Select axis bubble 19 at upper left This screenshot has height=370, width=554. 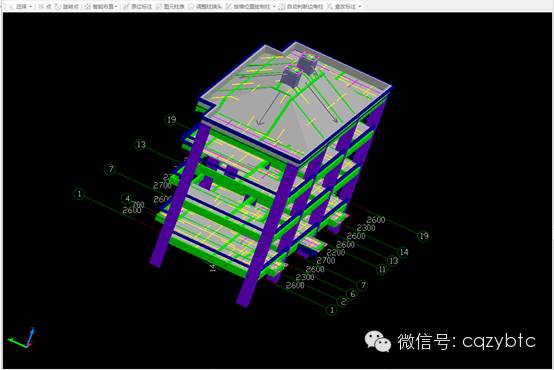(171, 119)
